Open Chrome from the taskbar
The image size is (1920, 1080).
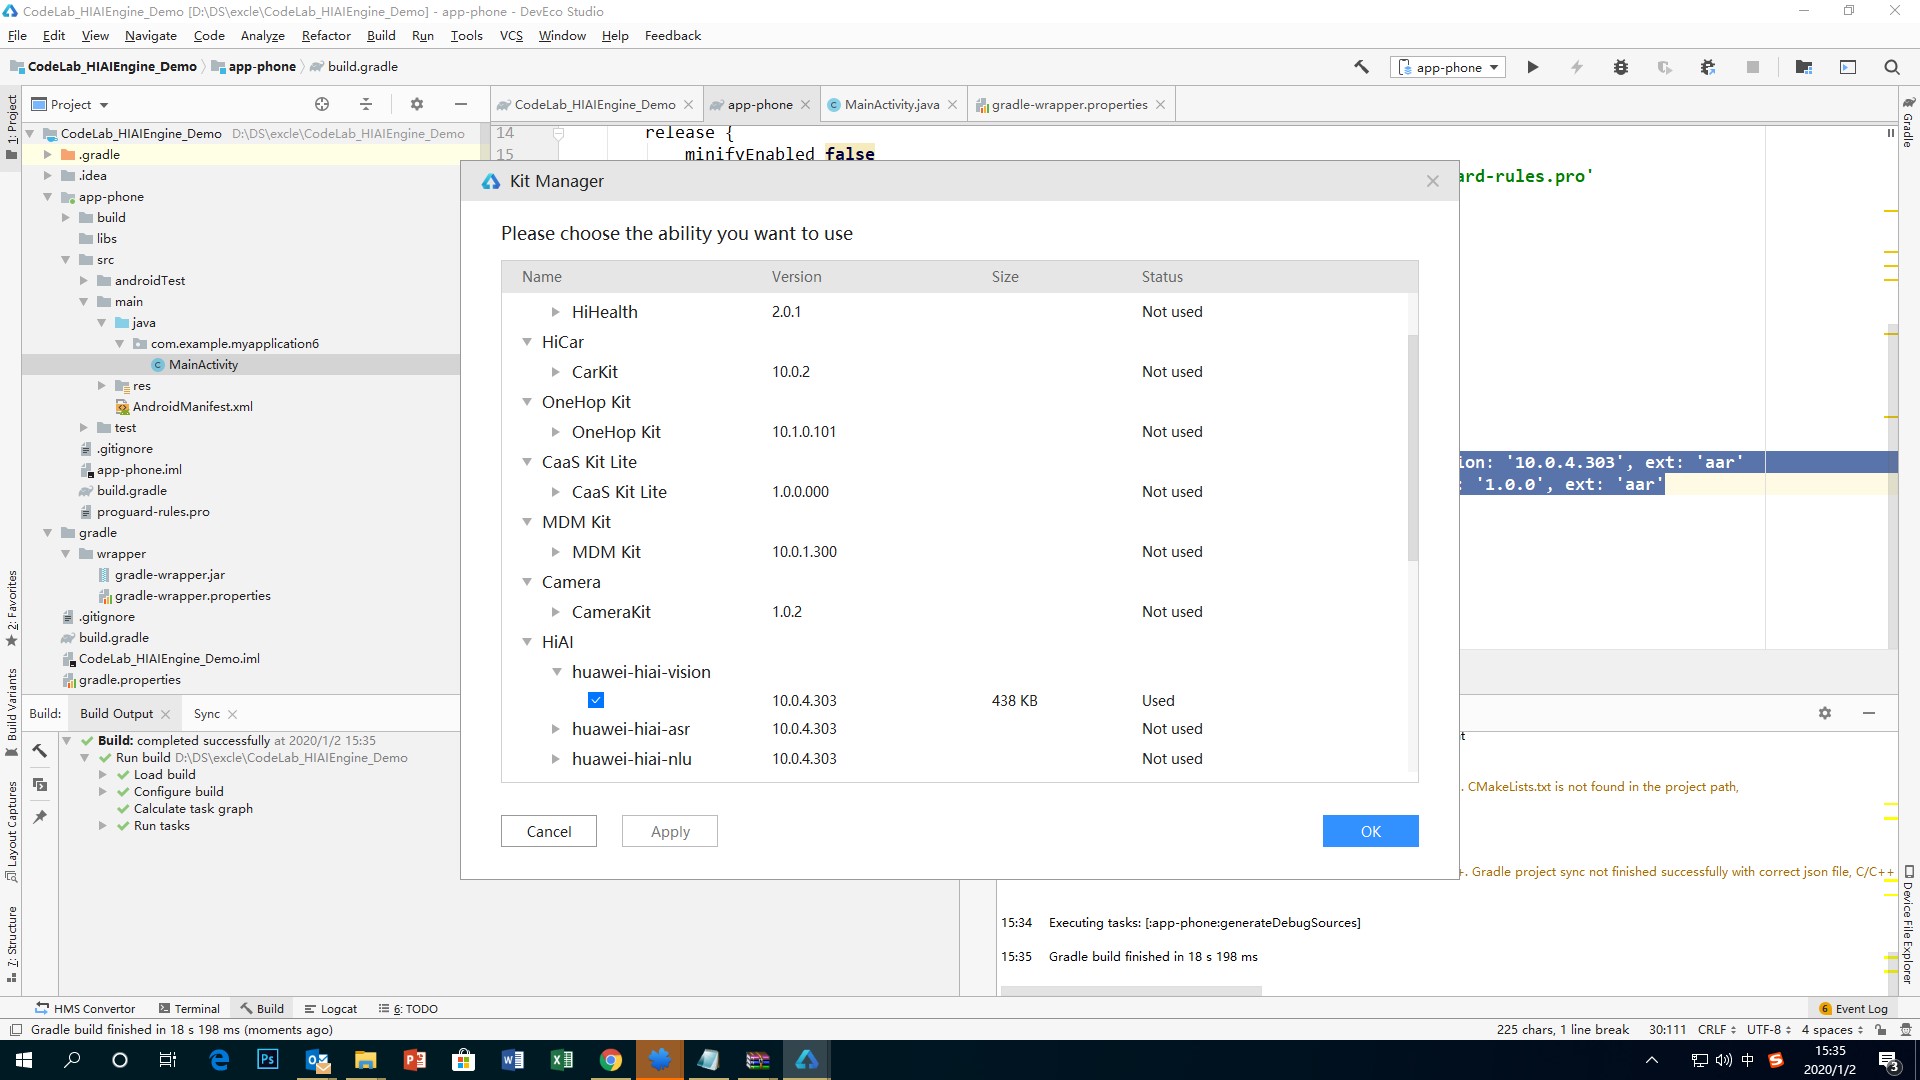[610, 1060]
